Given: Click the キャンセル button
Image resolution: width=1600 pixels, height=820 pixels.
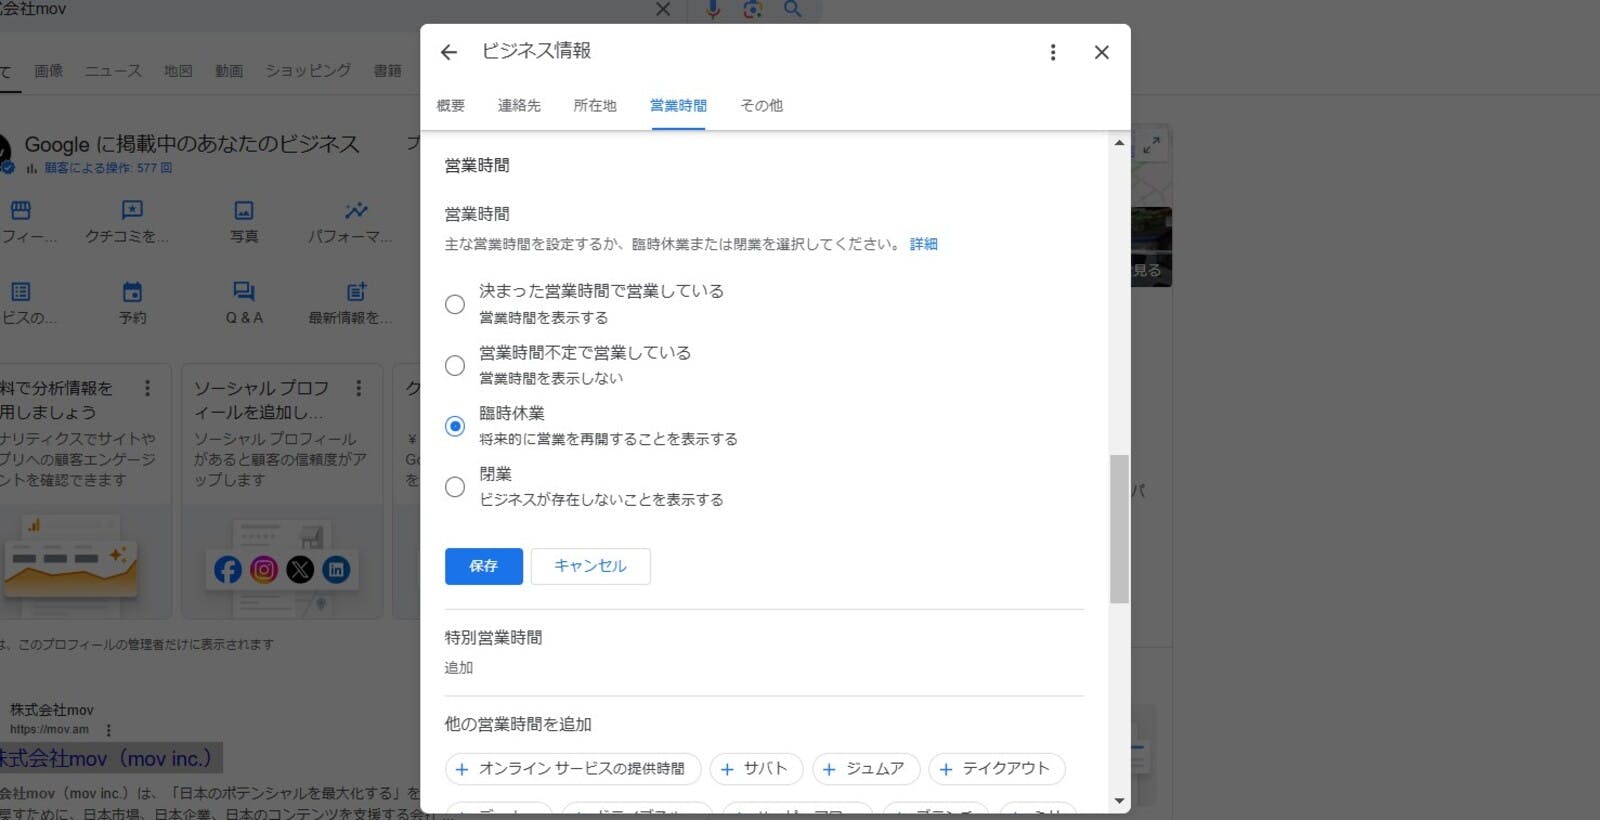Looking at the screenshot, I should pos(590,566).
